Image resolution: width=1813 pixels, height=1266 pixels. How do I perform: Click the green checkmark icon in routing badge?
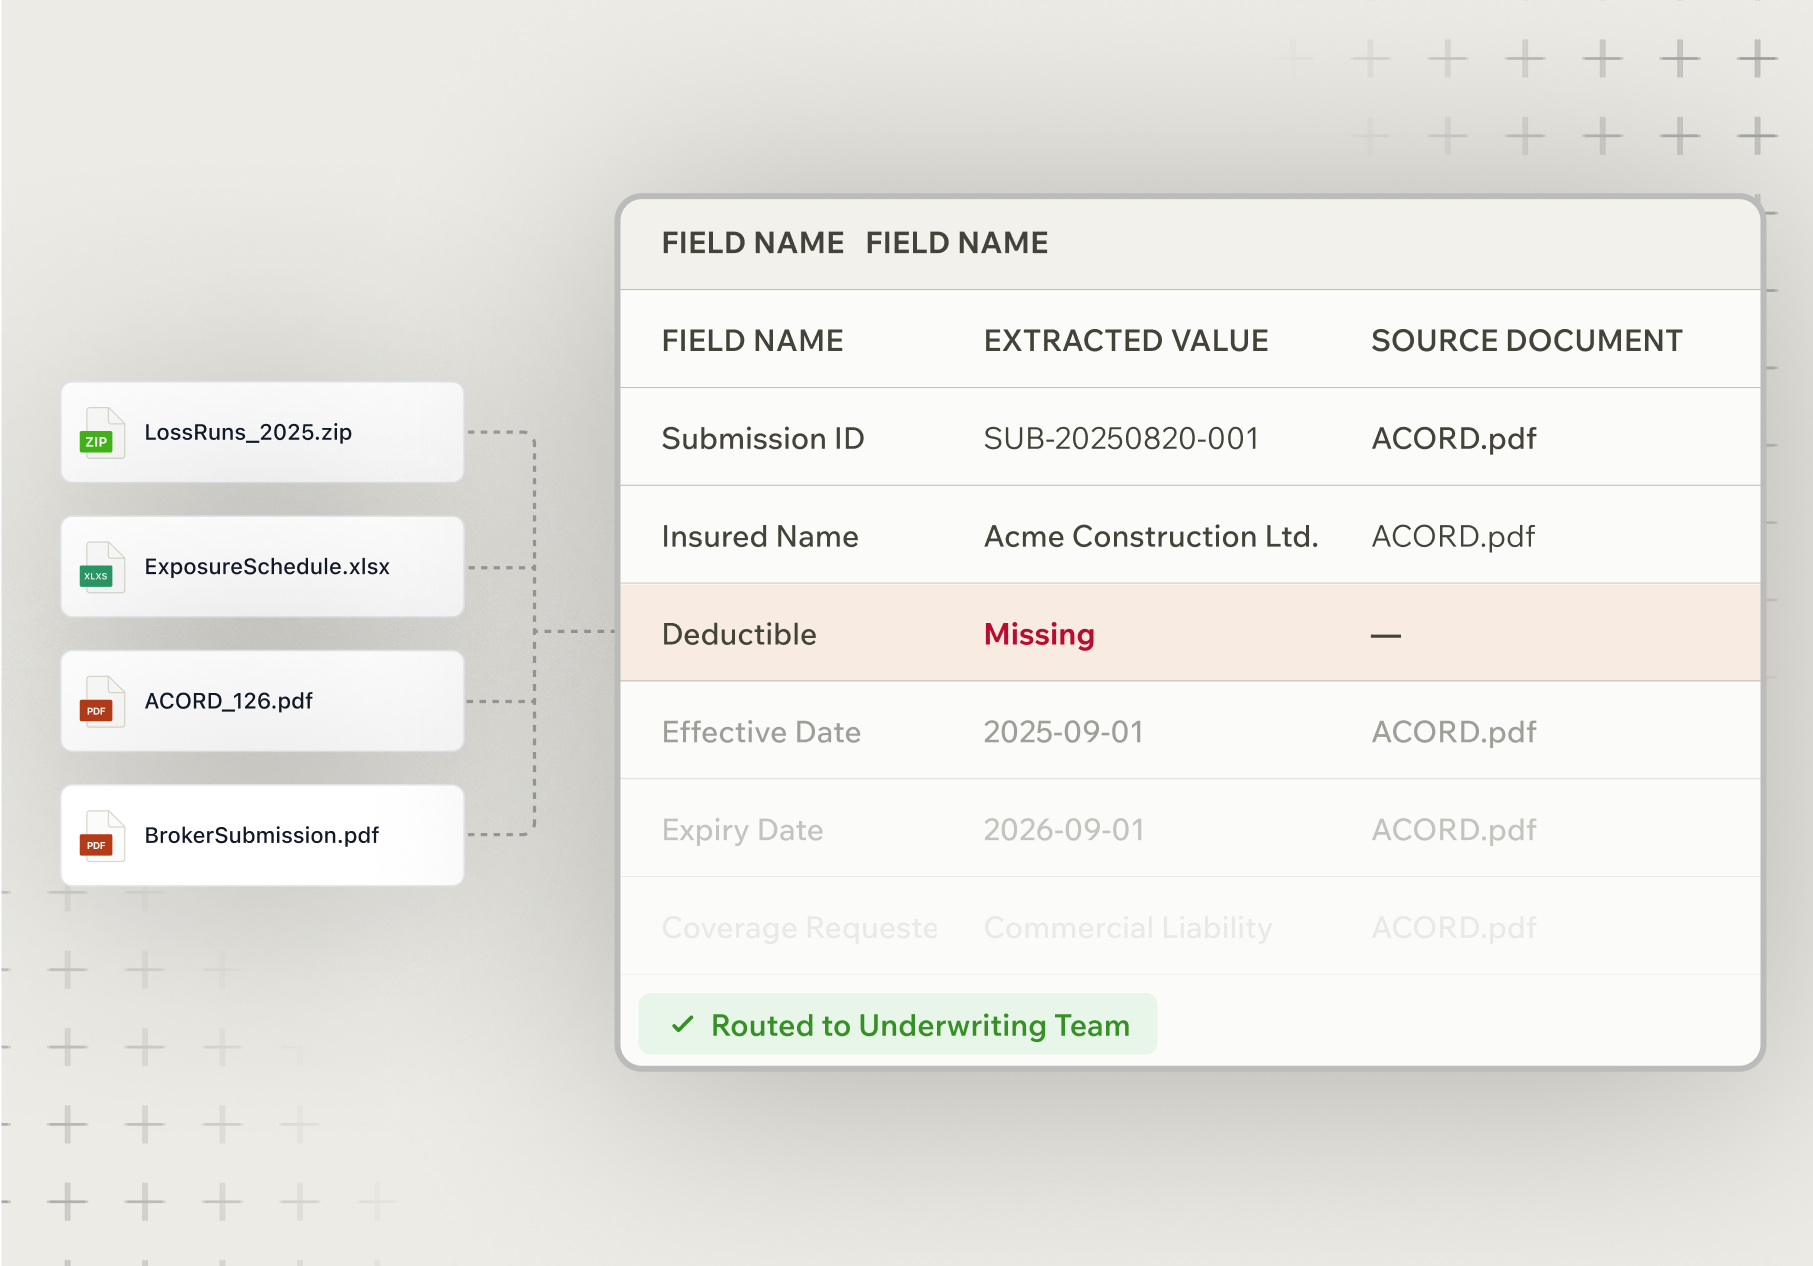(x=683, y=1025)
